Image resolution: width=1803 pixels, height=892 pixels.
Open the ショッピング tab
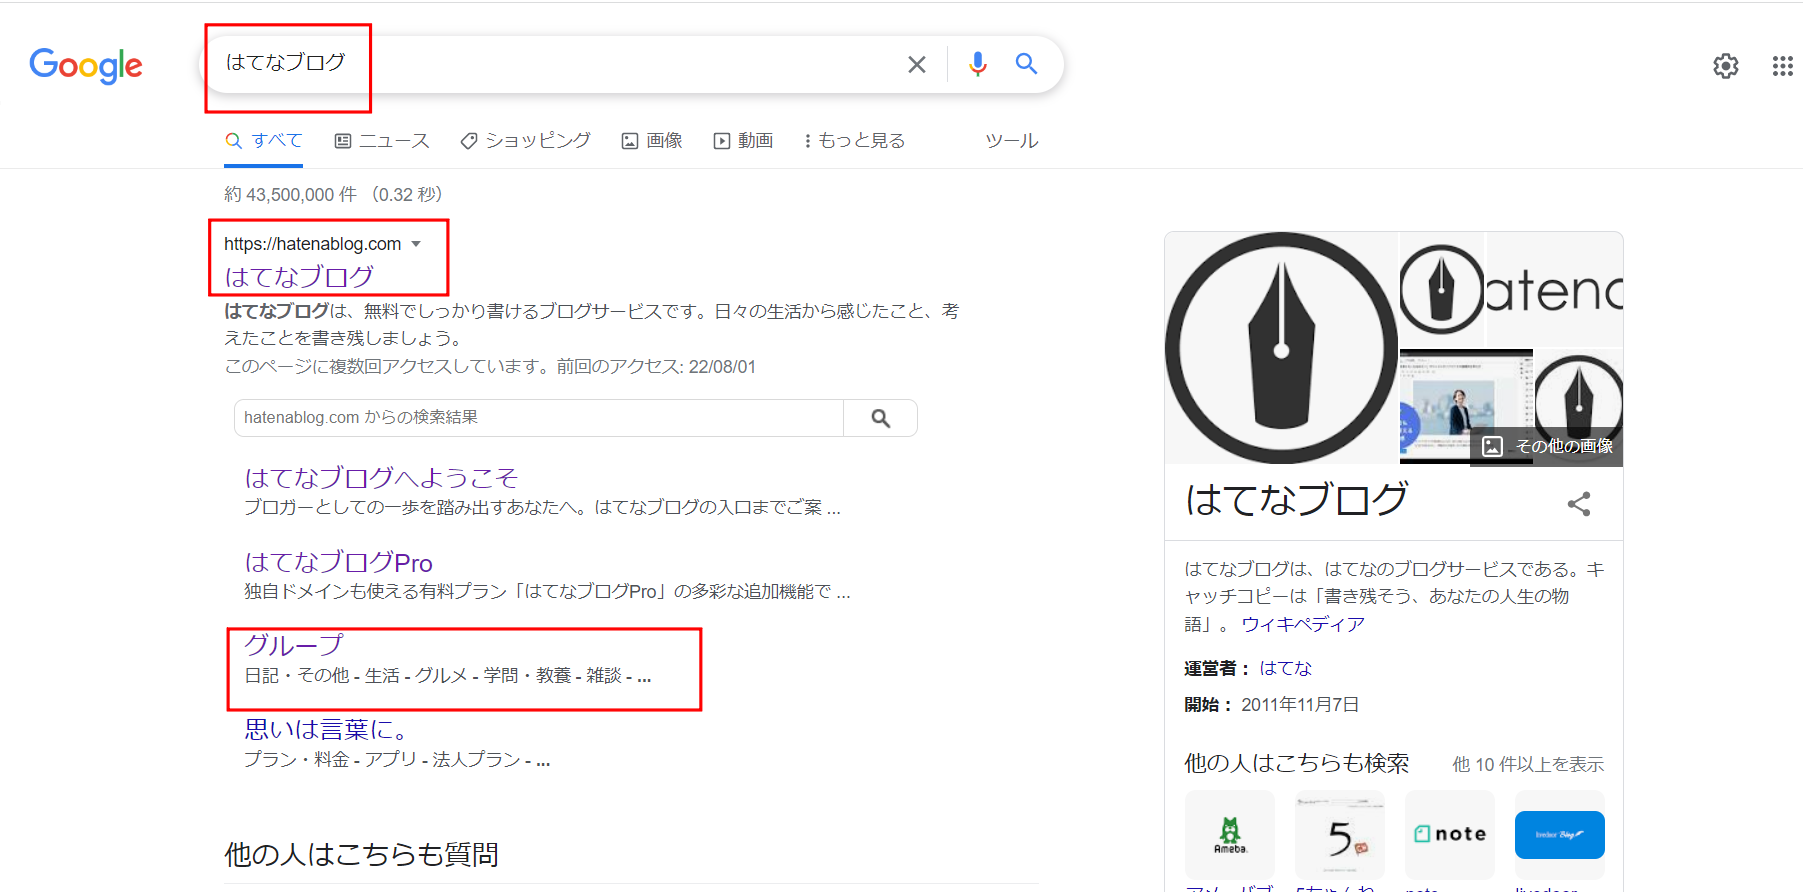525,141
